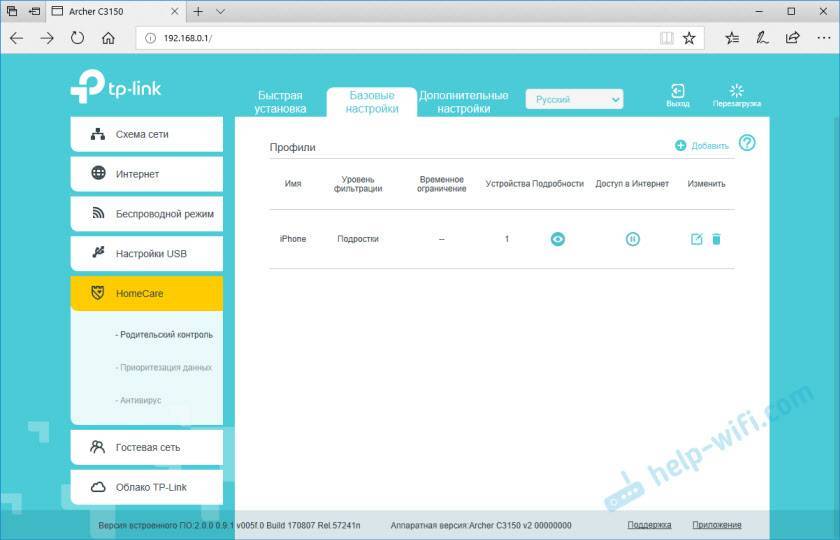Click Добавить to add a profile
Viewport: 840px width, 540px height.
tap(702, 146)
